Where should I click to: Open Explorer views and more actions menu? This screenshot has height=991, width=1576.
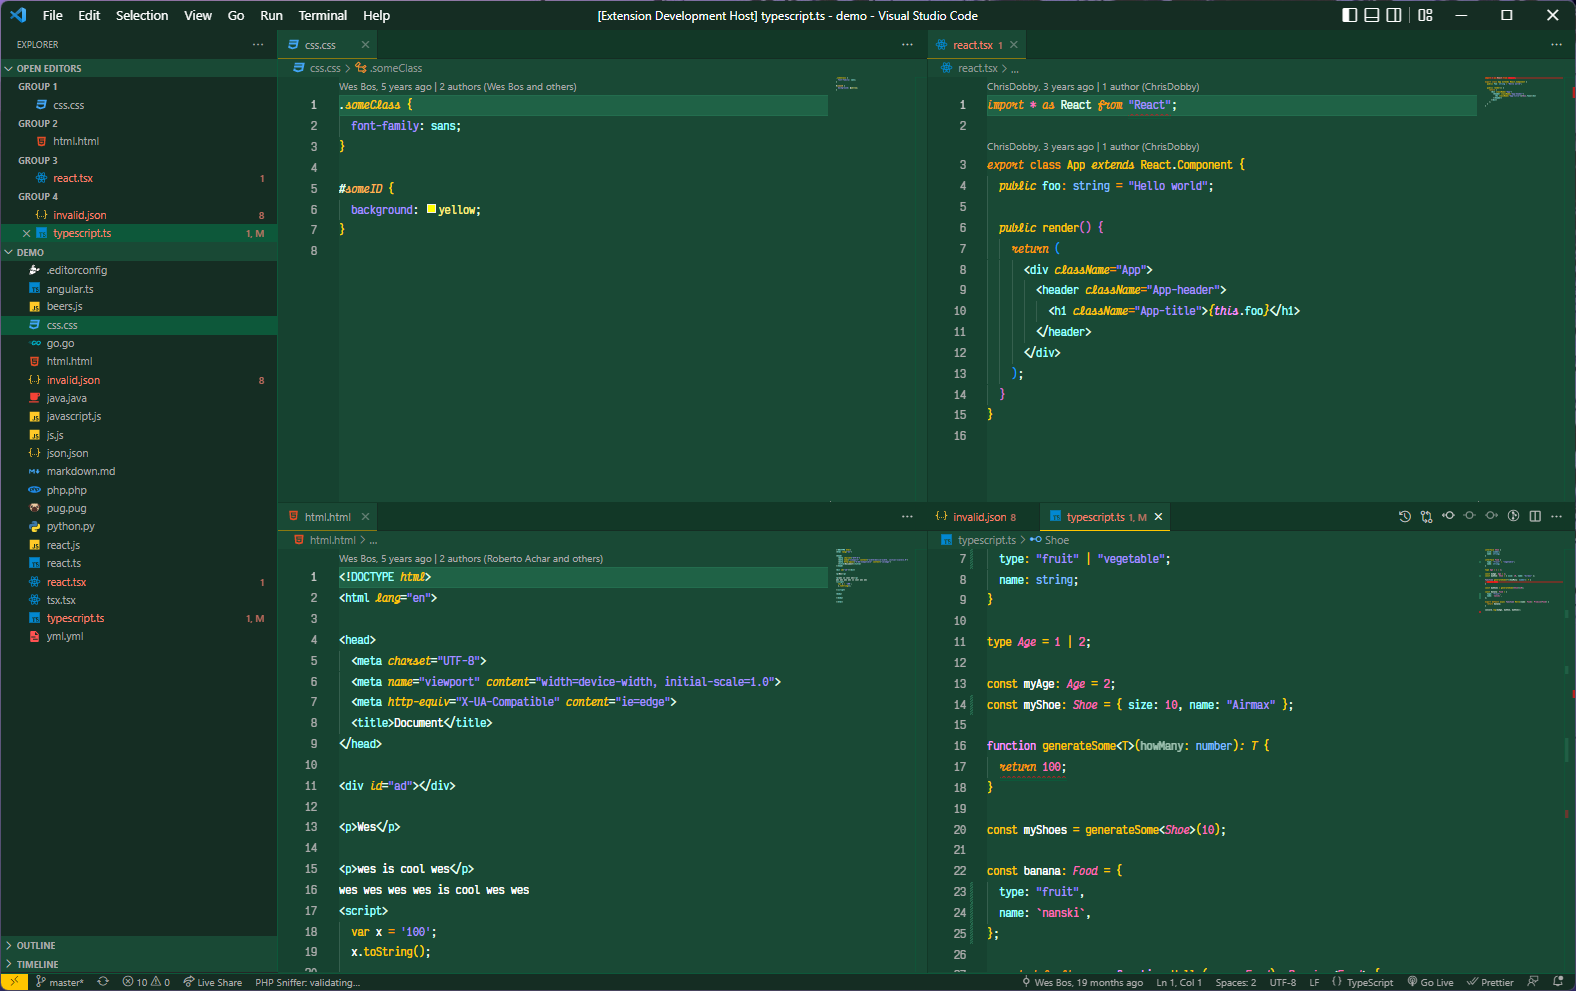pos(258,44)
